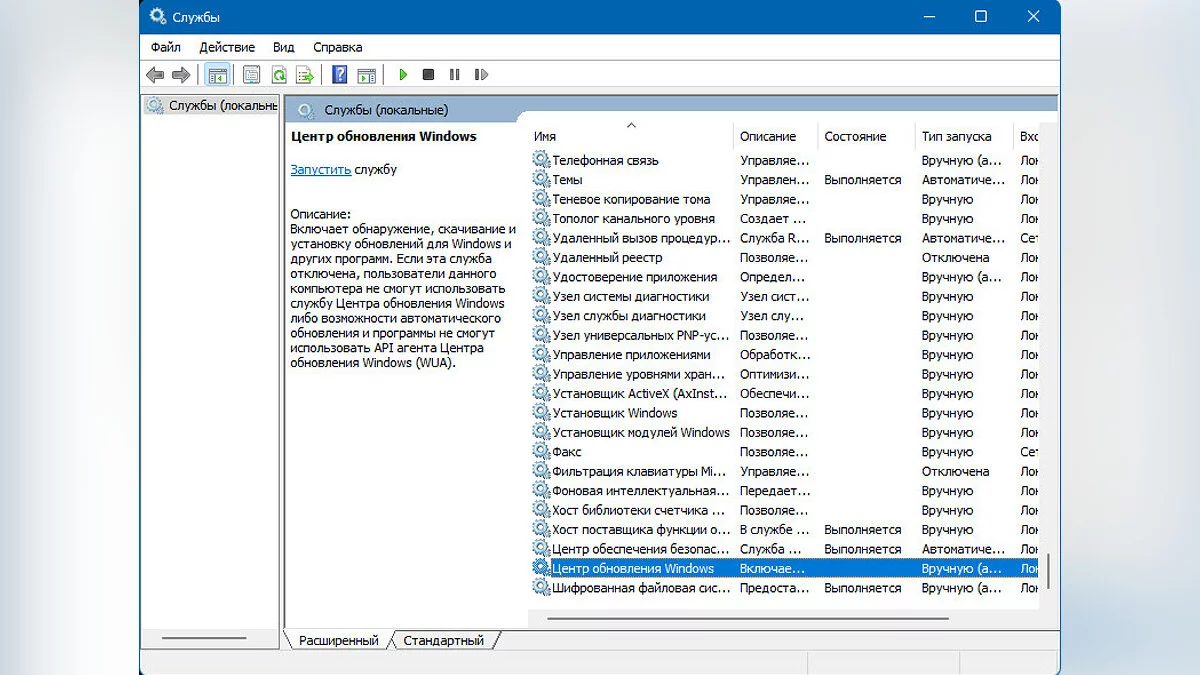This screenshot has width=1200, height=675.
Task: Toggle the Show/Hide console tree icon
Action: pos(217,75)
